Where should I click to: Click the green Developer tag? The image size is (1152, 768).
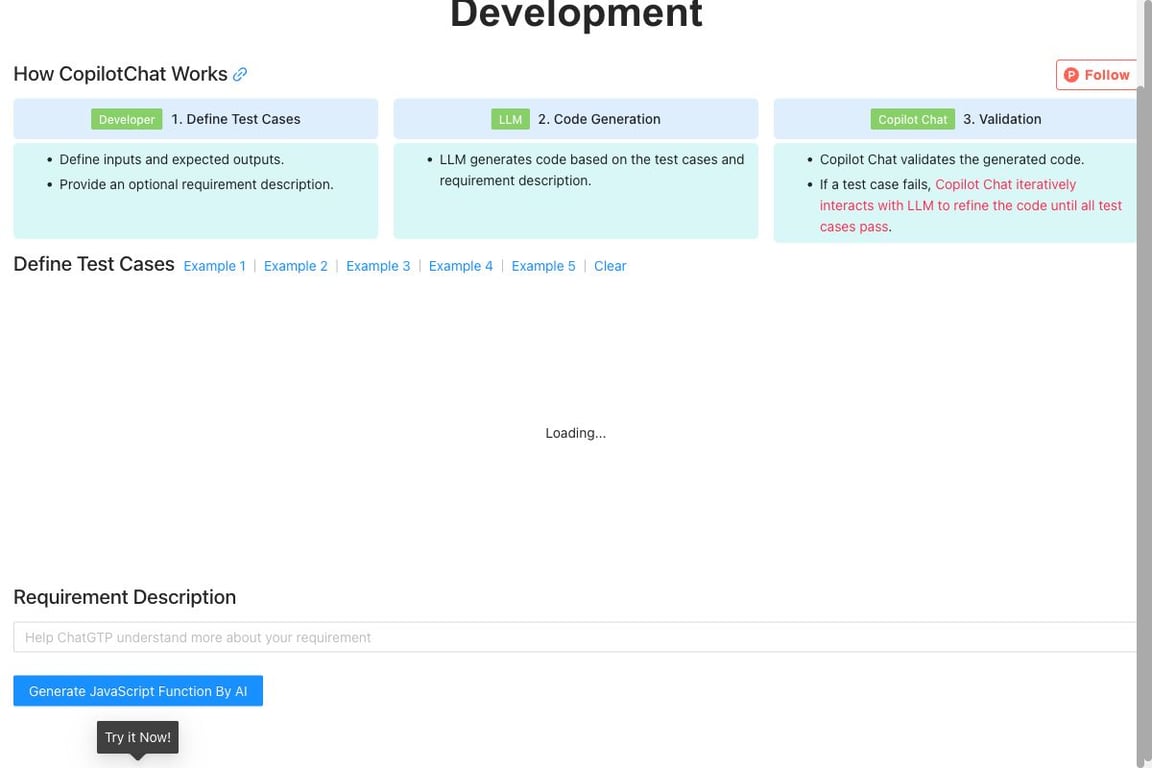[x=126, y=119]
